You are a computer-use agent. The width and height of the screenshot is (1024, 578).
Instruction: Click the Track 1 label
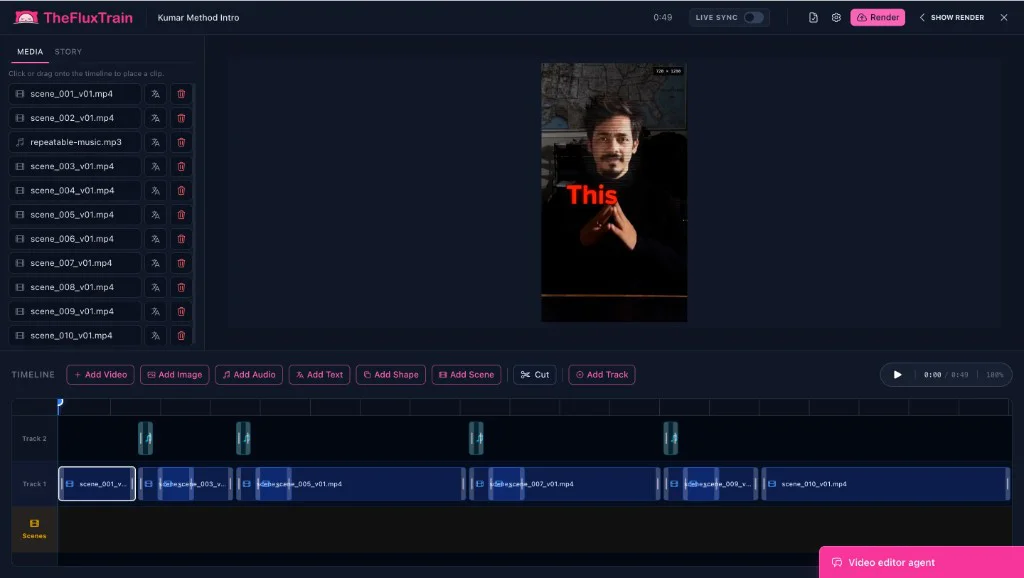[x=35, y=484]
